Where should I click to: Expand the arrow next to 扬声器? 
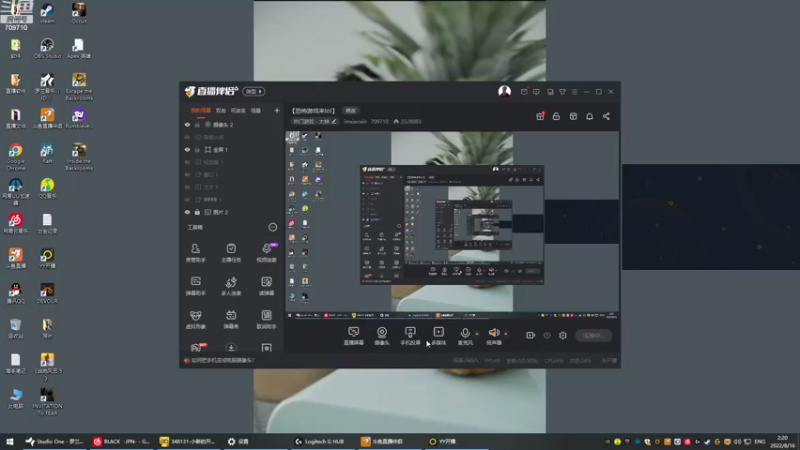(x=506, y=334)
